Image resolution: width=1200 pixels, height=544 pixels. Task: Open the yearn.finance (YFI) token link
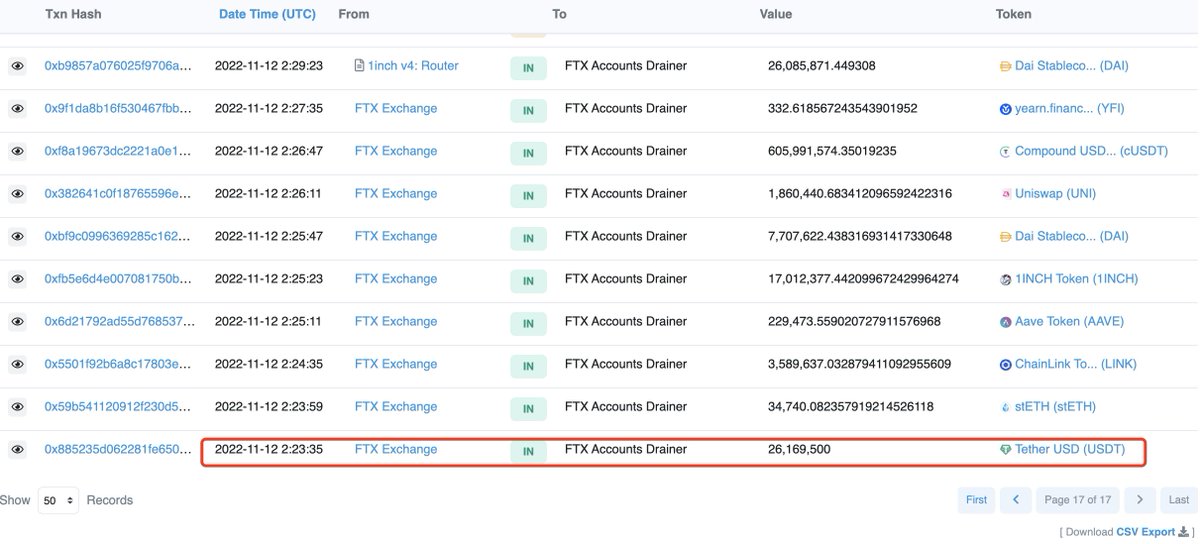(x=1072, y=108)
